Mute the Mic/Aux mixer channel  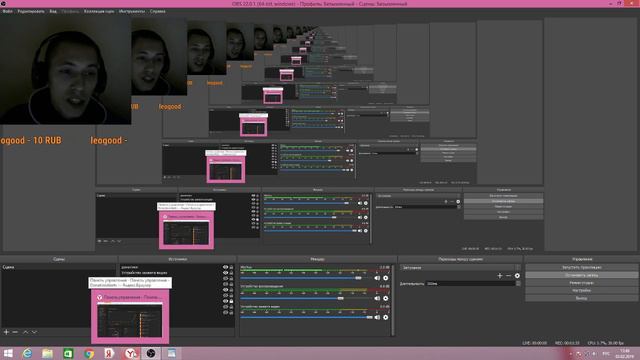[x=377, y=278]
